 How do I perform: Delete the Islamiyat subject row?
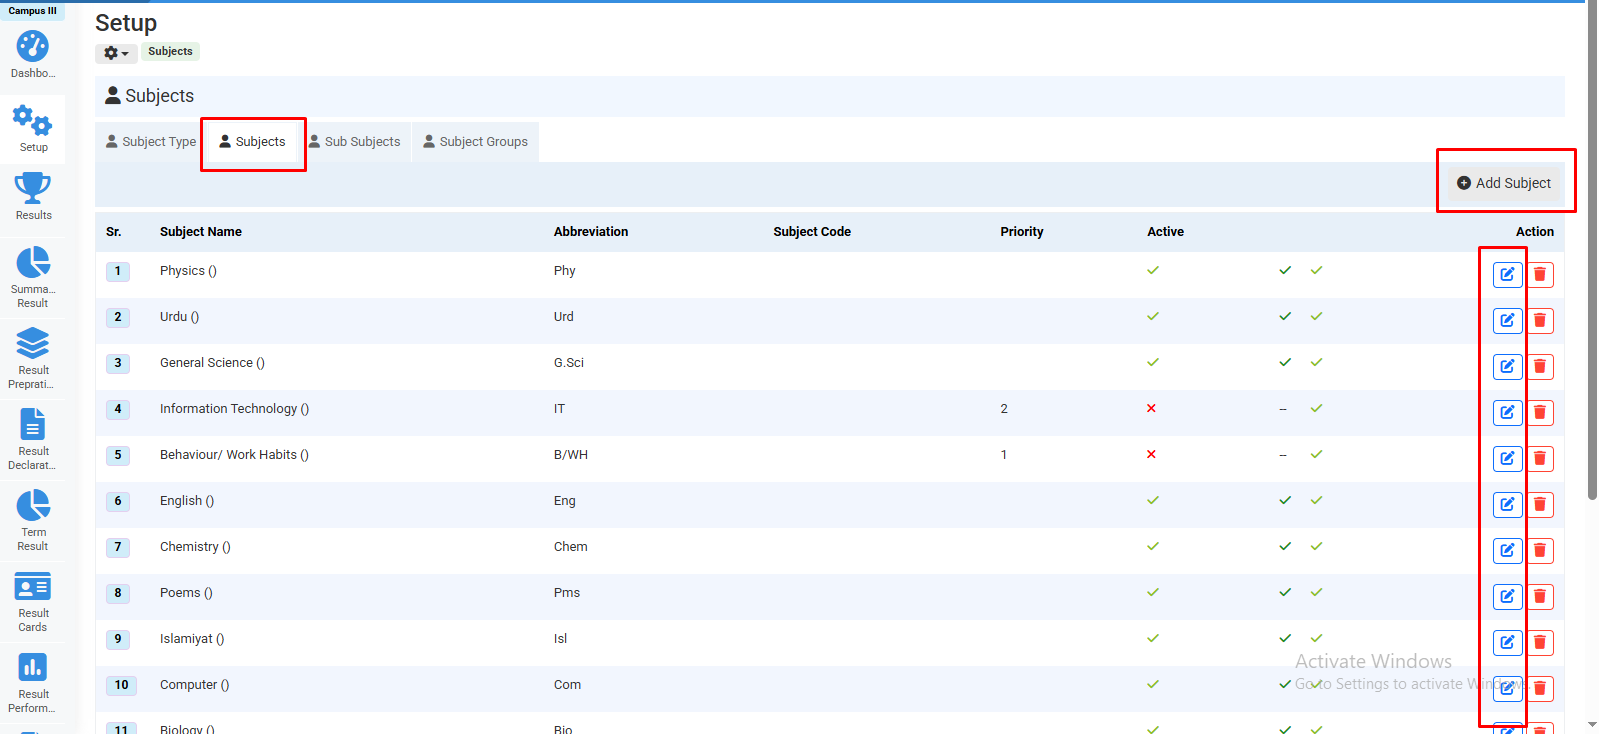click(1540, 642)
